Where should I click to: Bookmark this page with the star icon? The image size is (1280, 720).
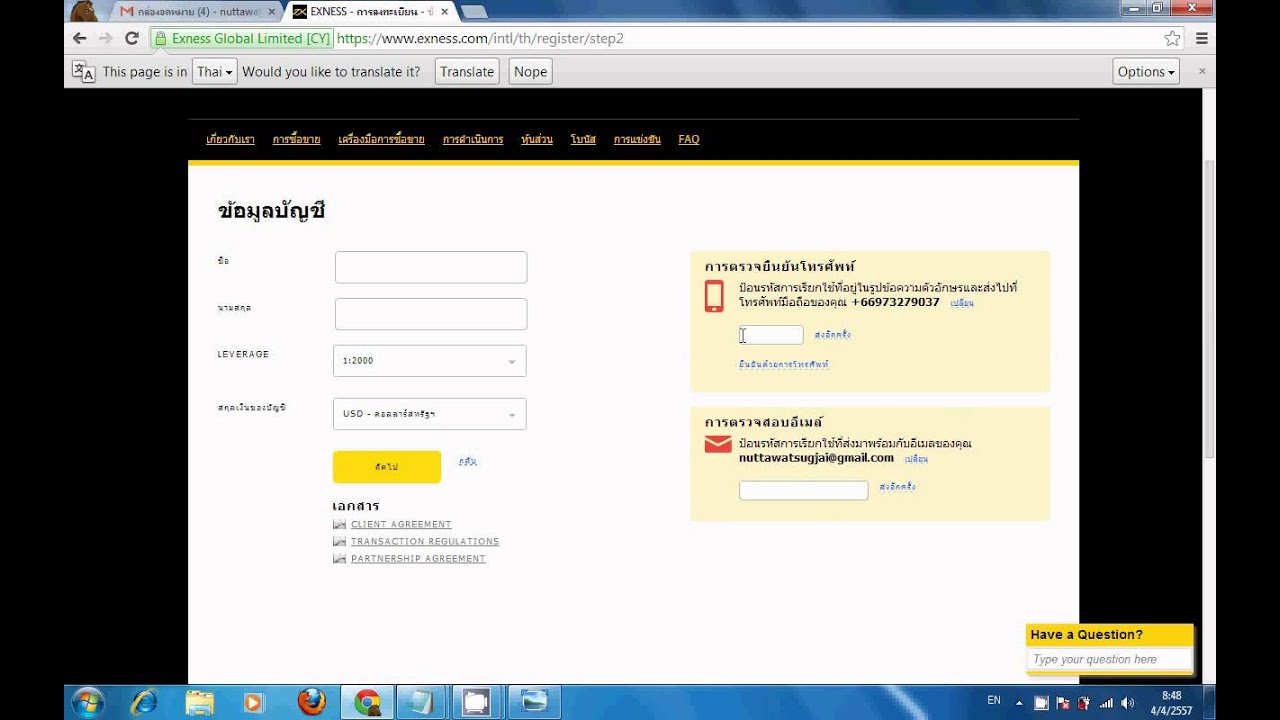[x=1172, y=38]
